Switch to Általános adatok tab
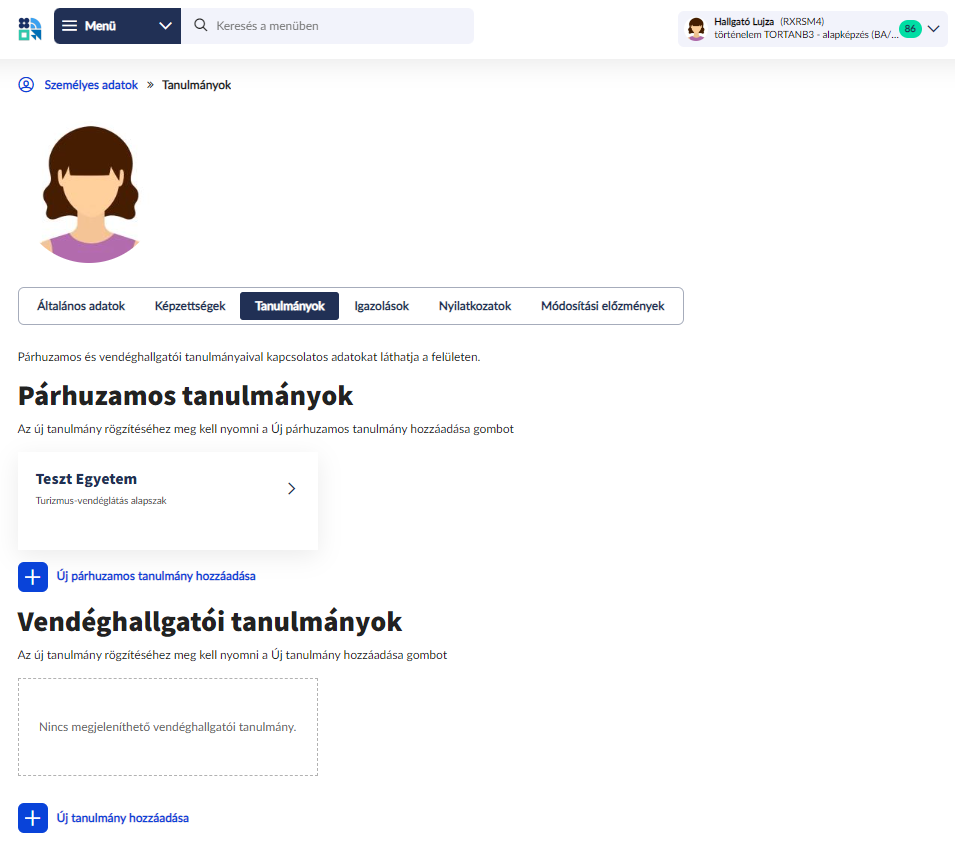 81,306
